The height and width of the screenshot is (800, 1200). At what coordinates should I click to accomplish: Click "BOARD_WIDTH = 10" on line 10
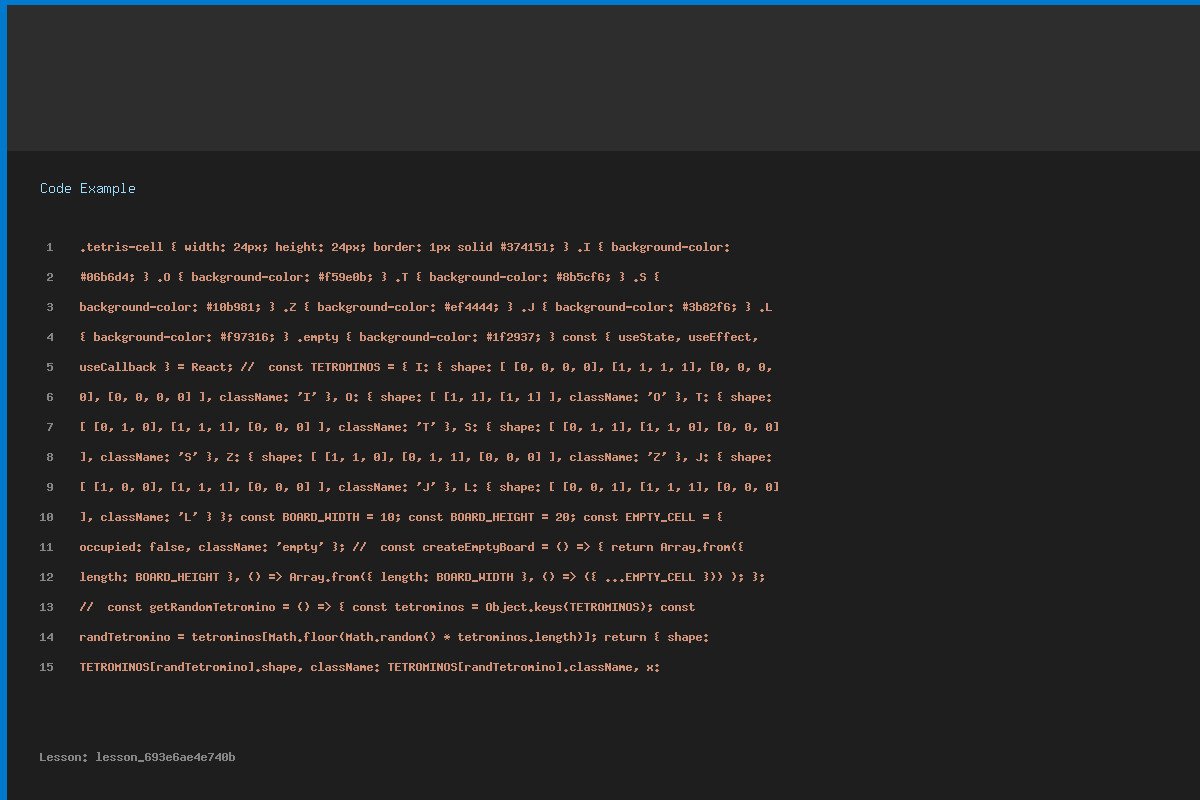pos(341,517)
